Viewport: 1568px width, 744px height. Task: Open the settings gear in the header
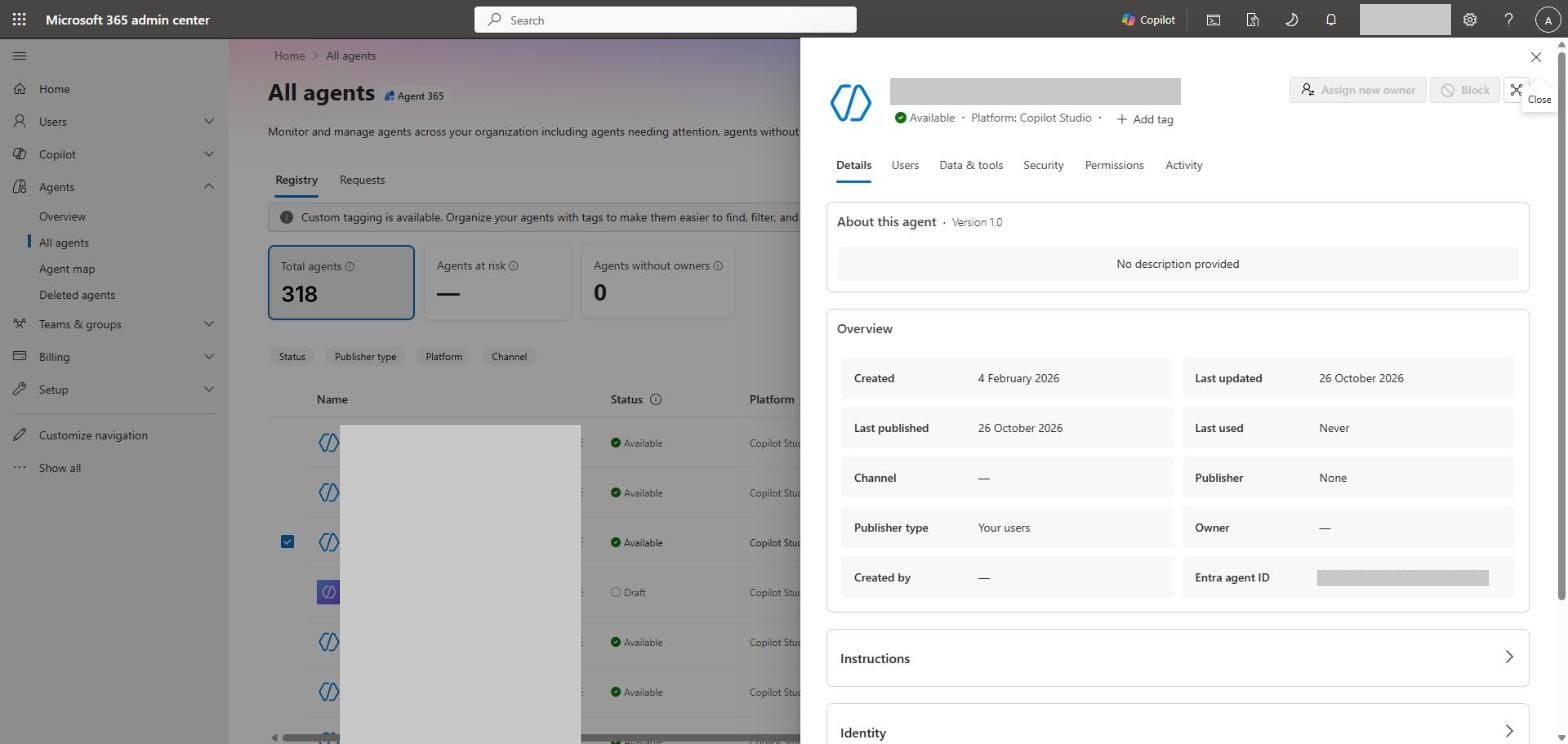tap(1470, 19)
